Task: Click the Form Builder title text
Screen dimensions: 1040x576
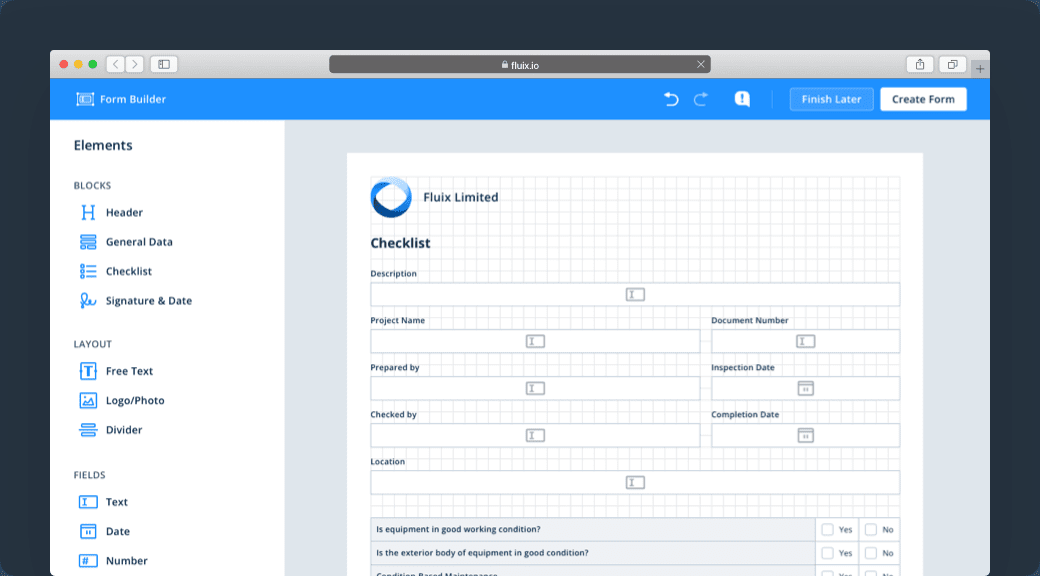Action: coord(133,99)
